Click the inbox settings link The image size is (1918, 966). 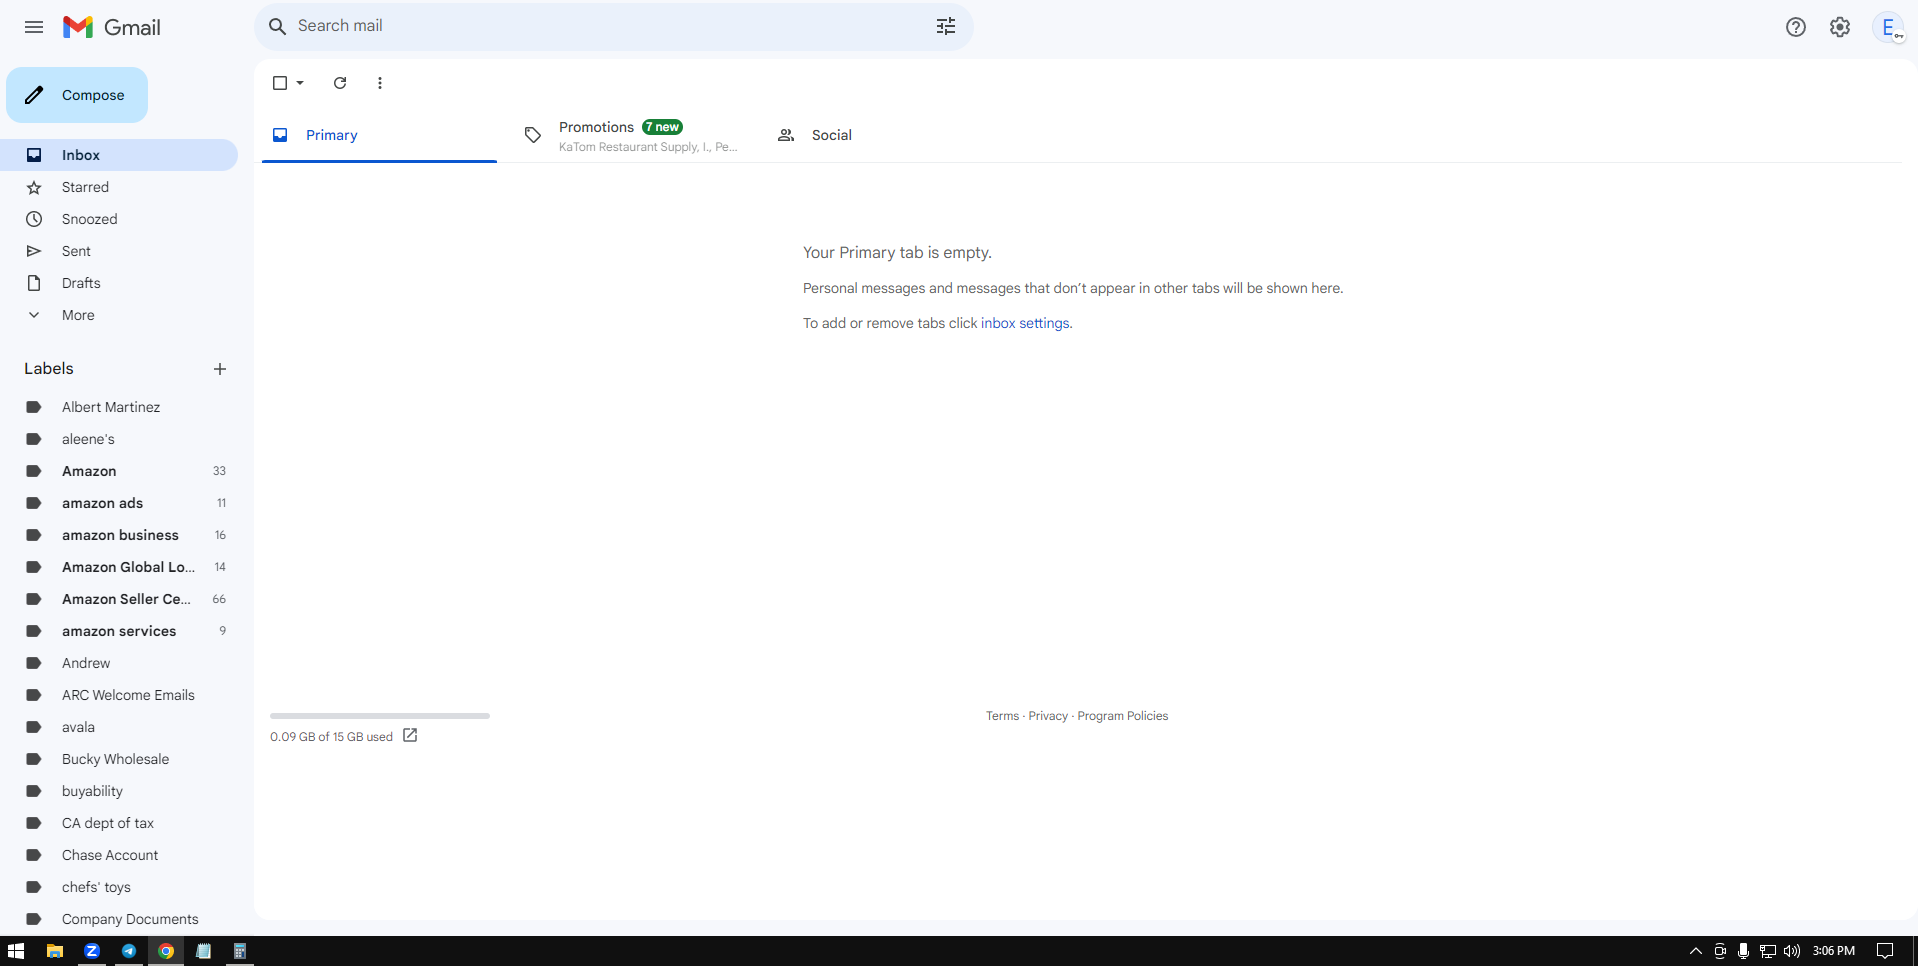[x=1025, y=323]
